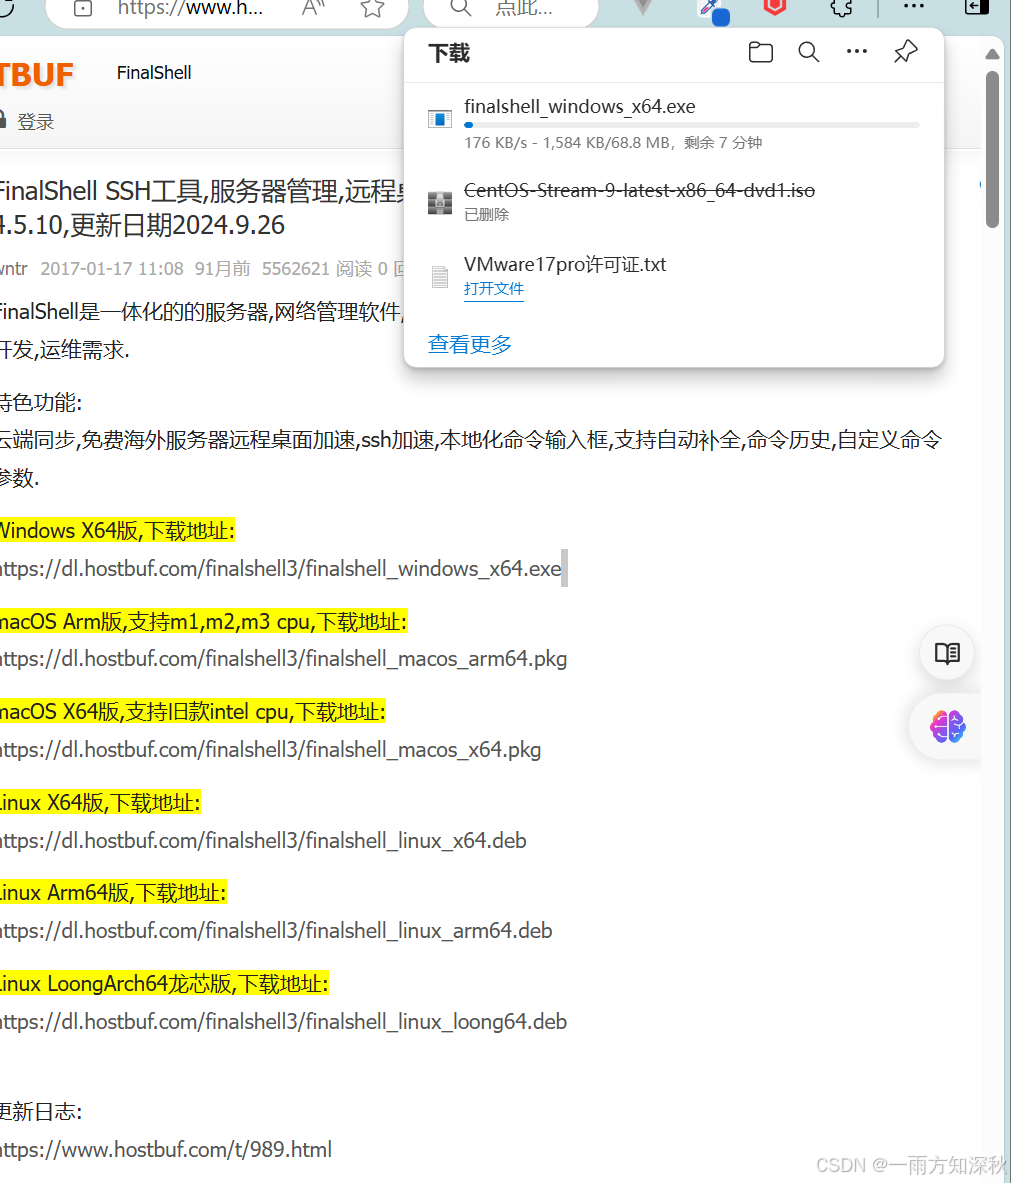Click the linux_loong64.deb download URL

pyautogui.click(x=283, y=1022)
